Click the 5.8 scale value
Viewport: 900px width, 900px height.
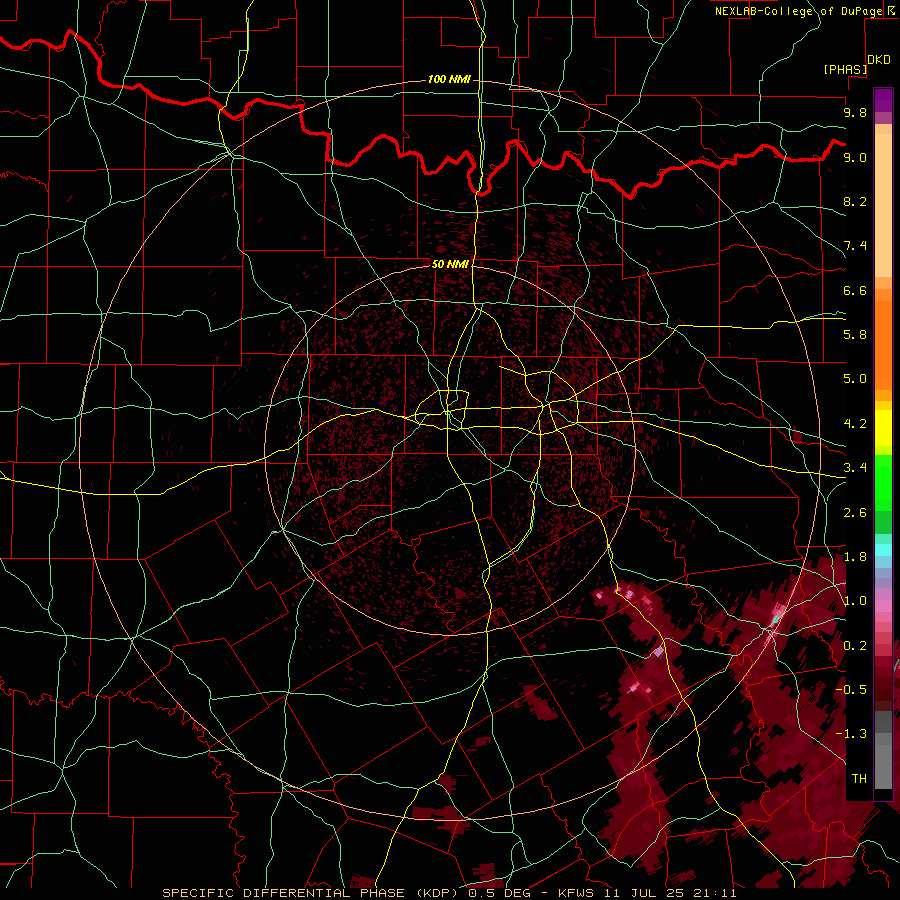point(855,335)
